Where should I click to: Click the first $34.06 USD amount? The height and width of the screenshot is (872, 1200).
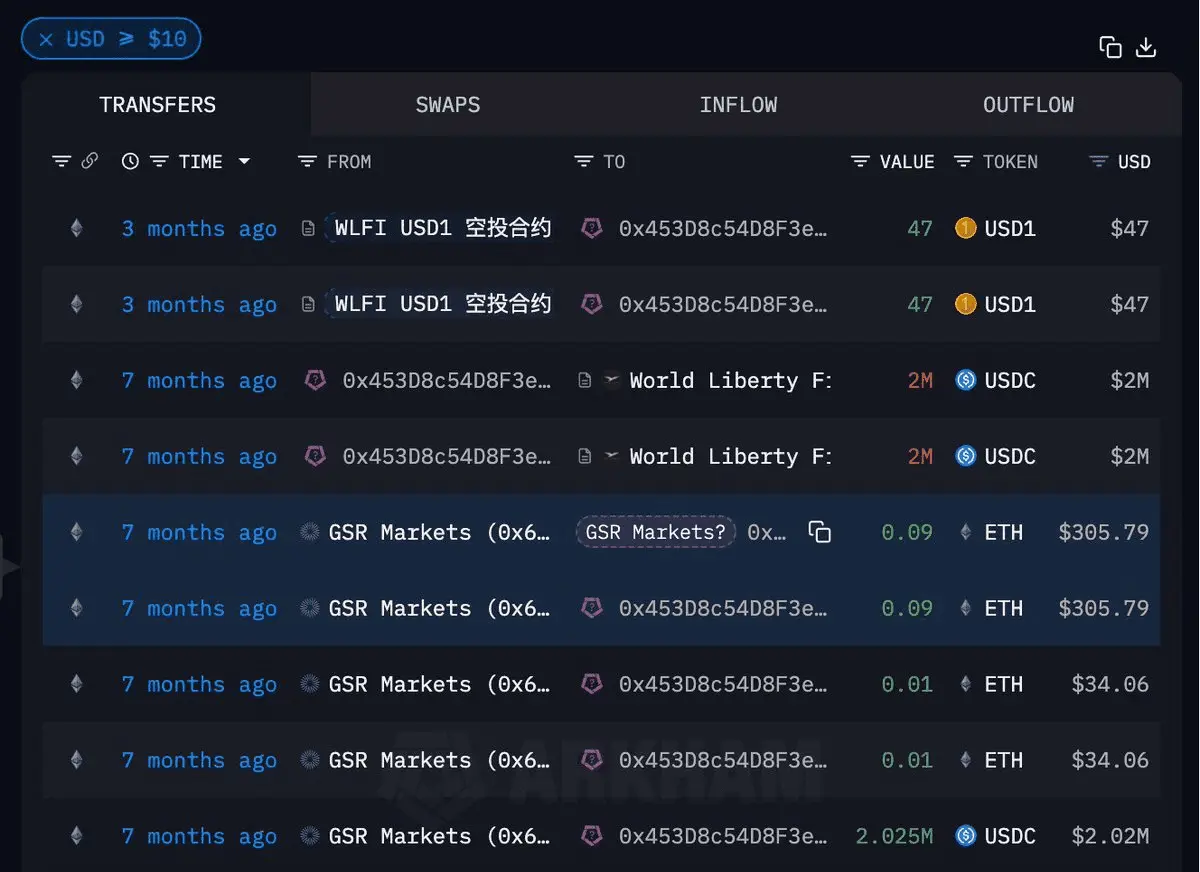(x=1110, y=685)
